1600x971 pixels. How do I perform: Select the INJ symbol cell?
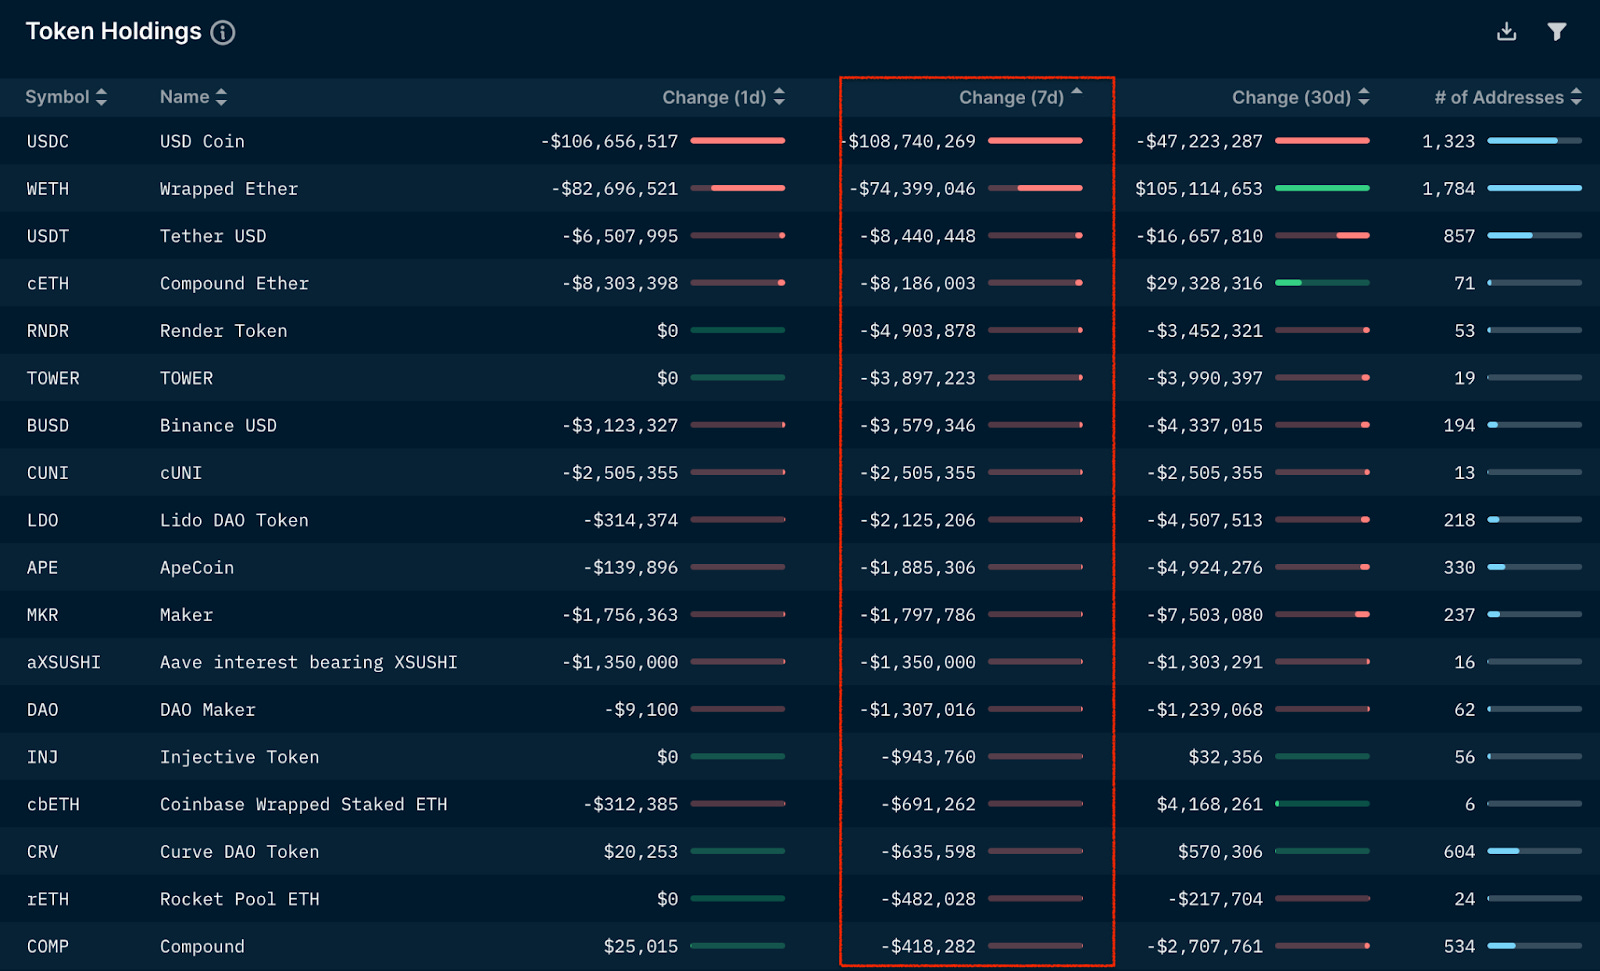[x=43, y=758]
